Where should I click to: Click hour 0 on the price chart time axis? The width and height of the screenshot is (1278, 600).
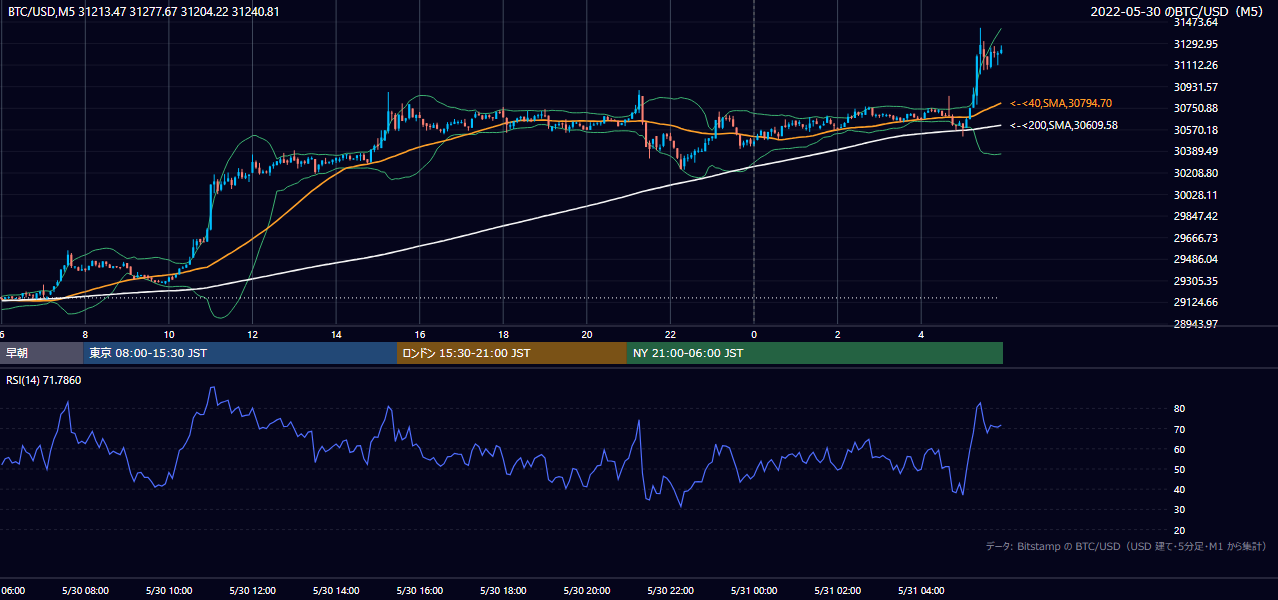coord(754,335)
